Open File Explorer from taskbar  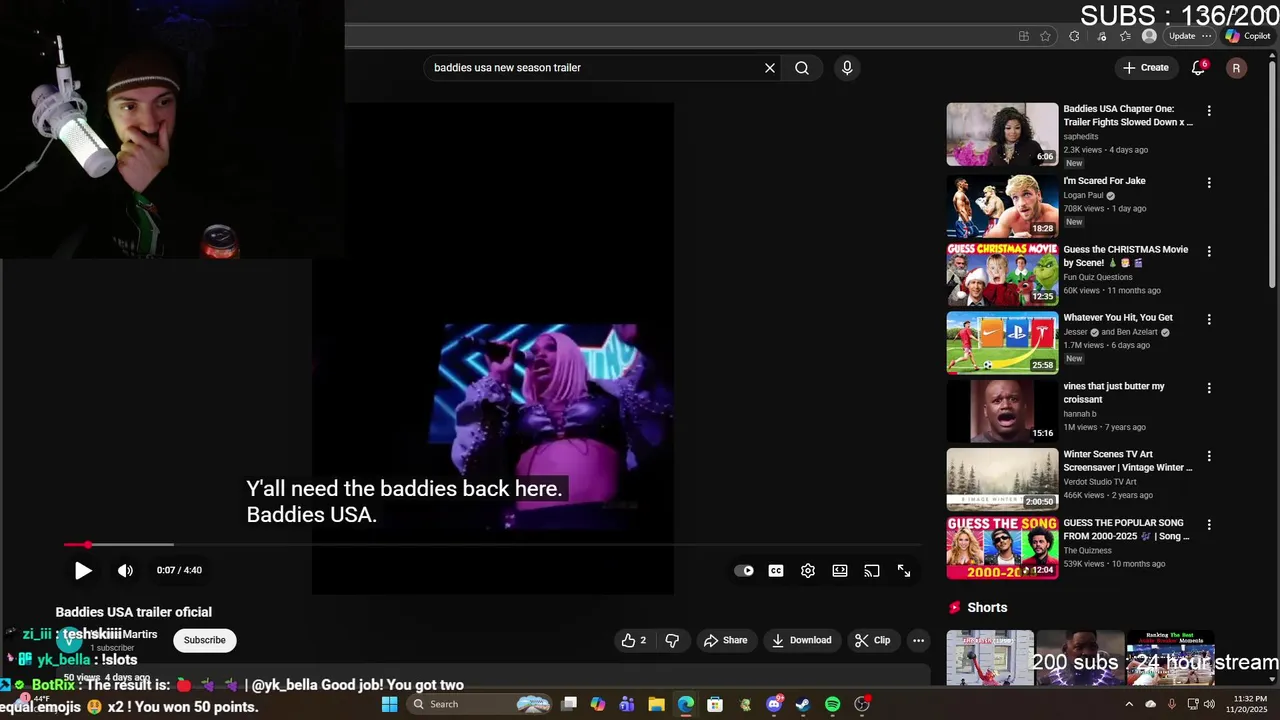(x=656, y=704)
